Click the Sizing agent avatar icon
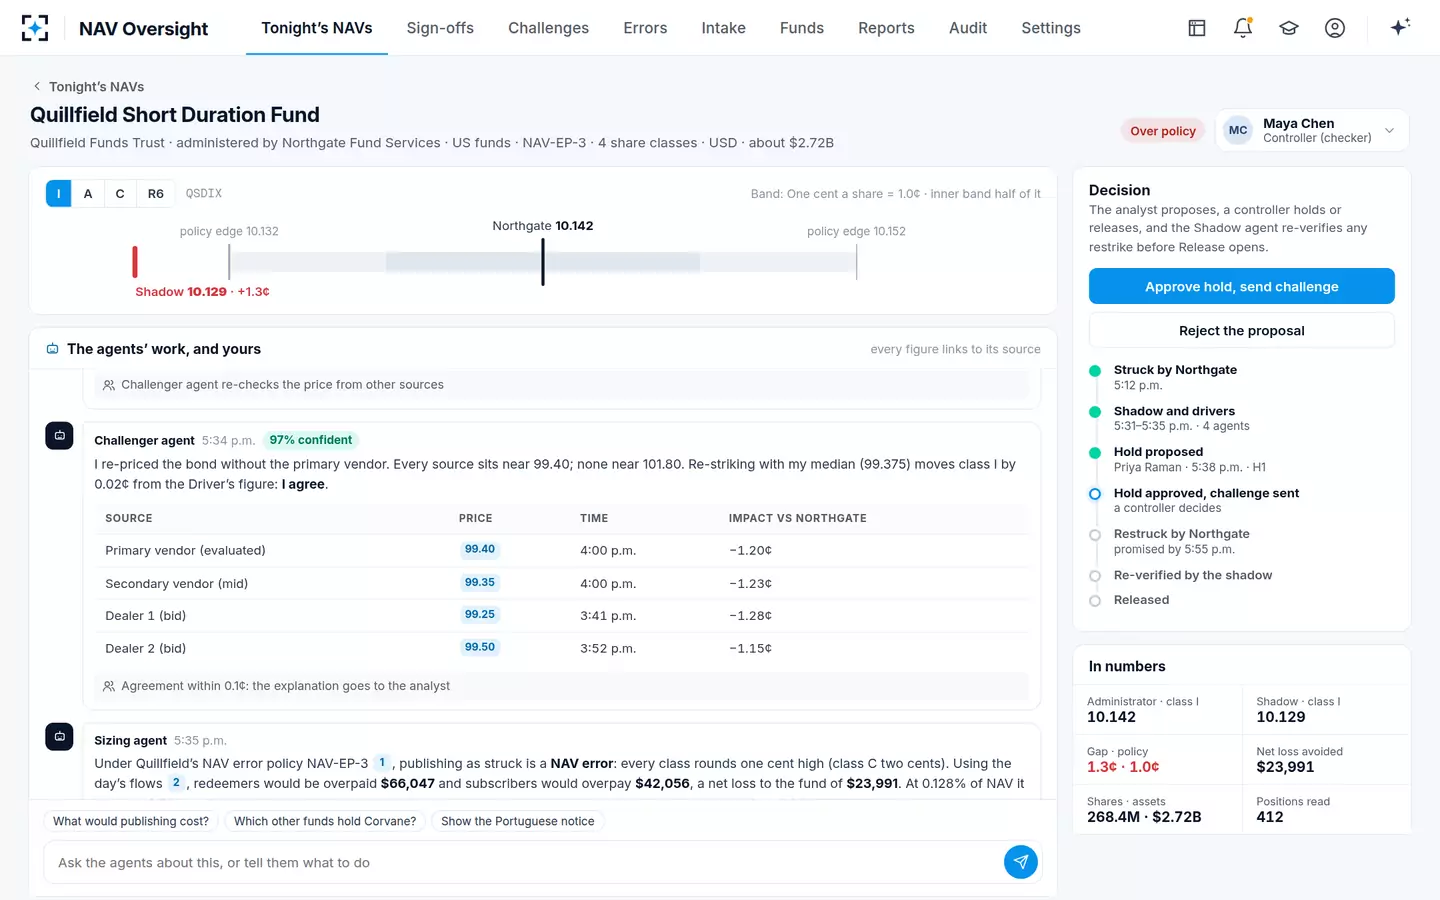The height and width of the screenshot is (900, 1440). pos(59,736)
